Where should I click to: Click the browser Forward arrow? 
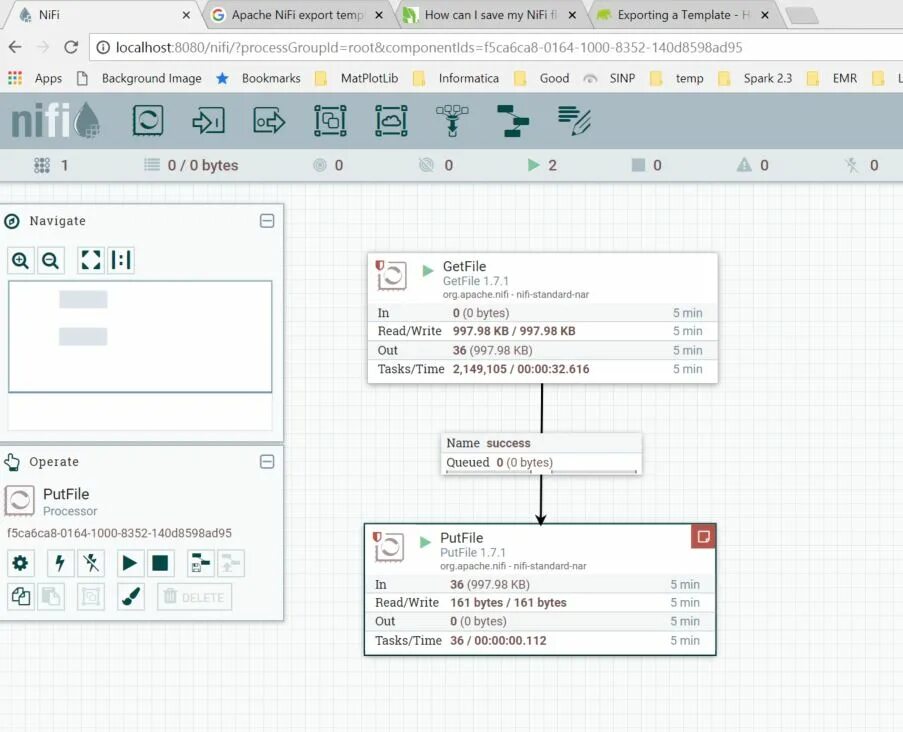click(43, 47)
